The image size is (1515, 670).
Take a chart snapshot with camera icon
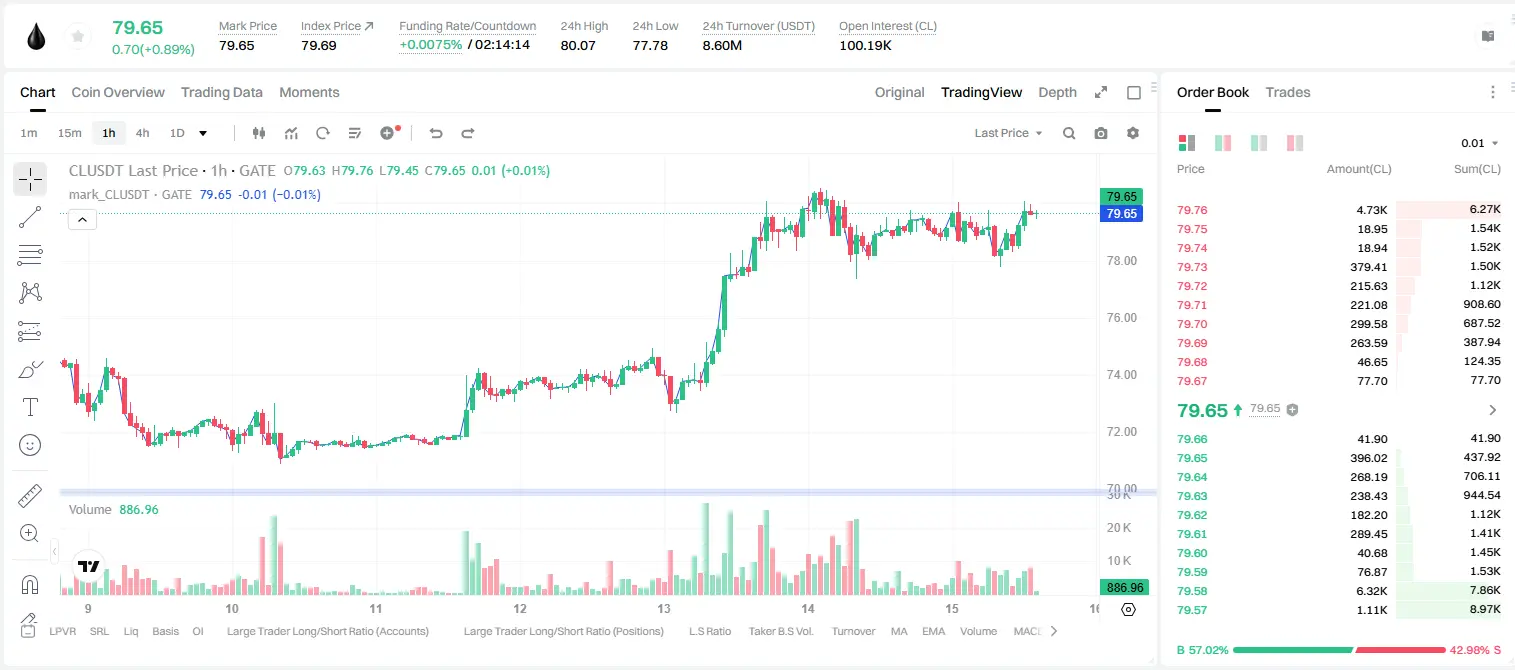pyautogui.click(x=1101, y=133)
